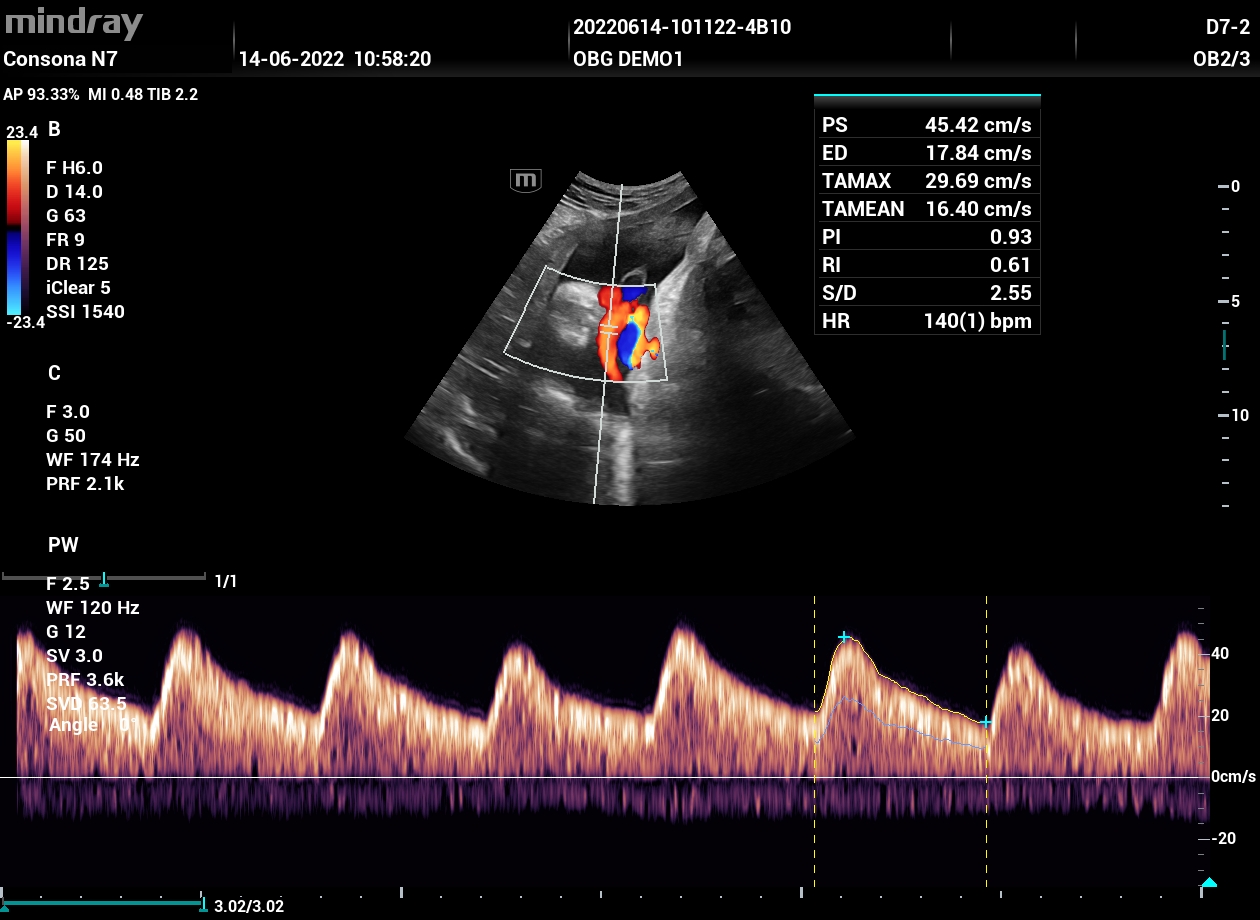1260x920 pixels.
Task: Select the RI 0.61 result row
Action: tap(926, 265)
